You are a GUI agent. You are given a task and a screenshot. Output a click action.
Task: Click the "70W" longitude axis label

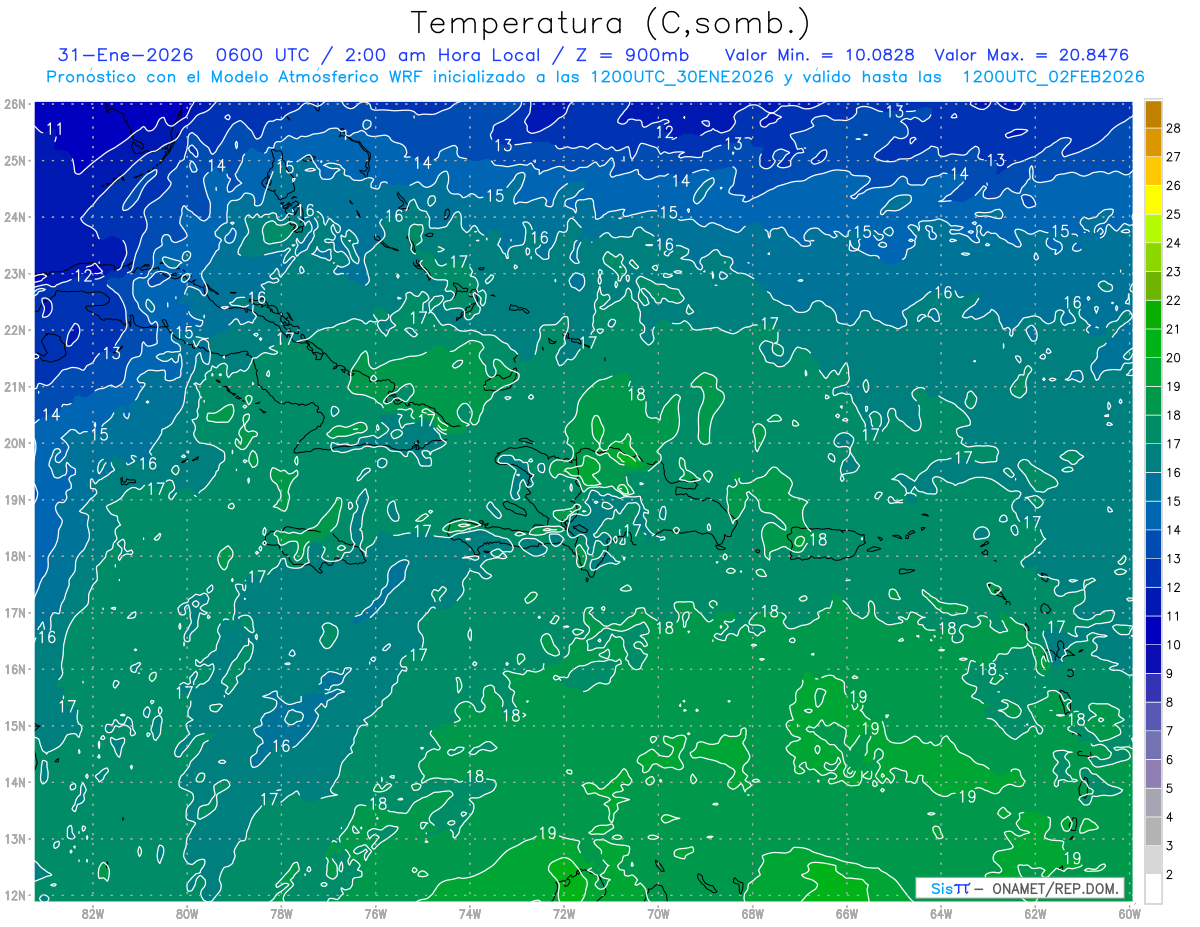pyautogui.click(x=658, y=913)
